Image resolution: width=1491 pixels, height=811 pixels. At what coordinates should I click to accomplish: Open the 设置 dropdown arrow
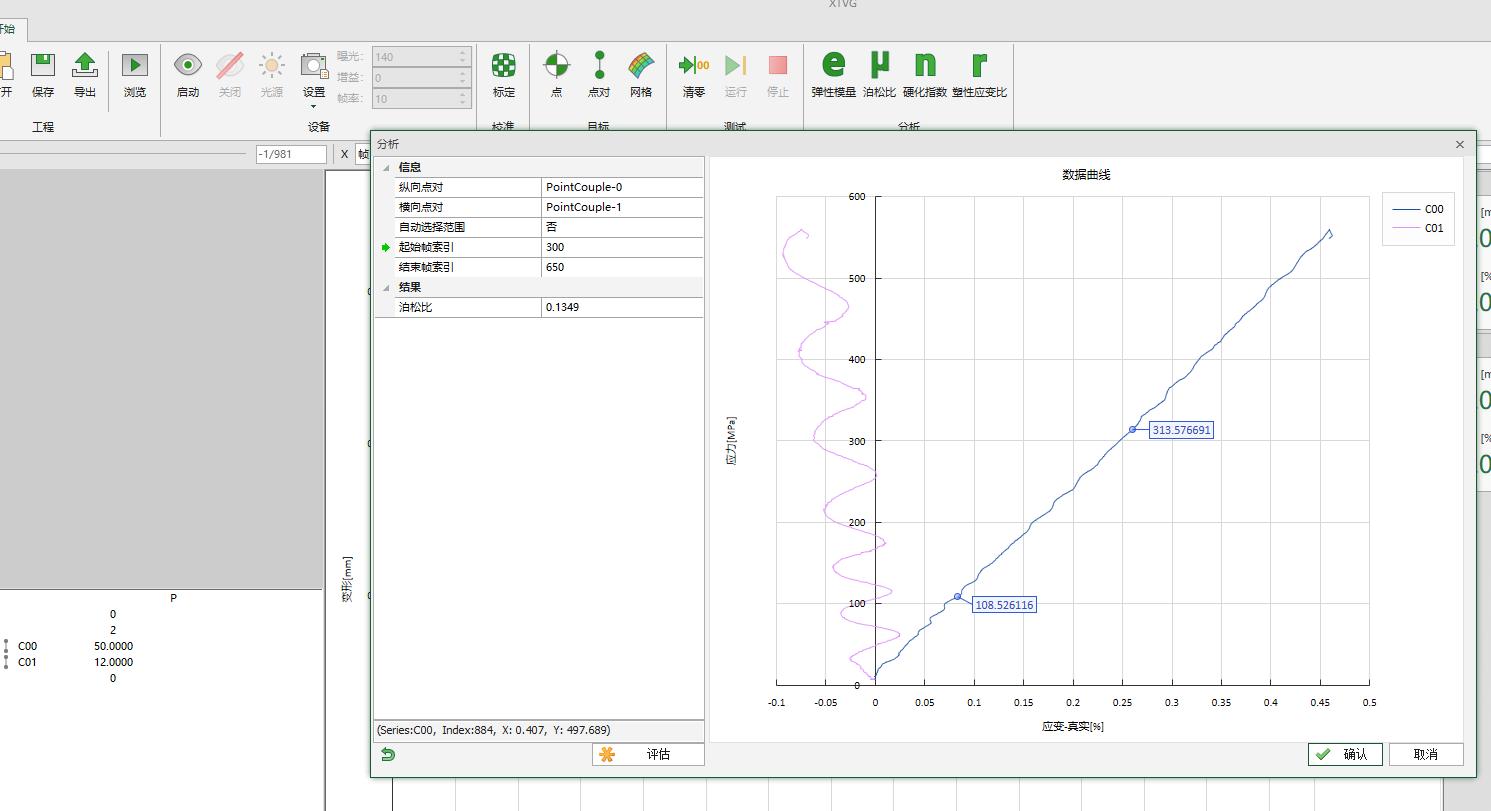point(313,106)
